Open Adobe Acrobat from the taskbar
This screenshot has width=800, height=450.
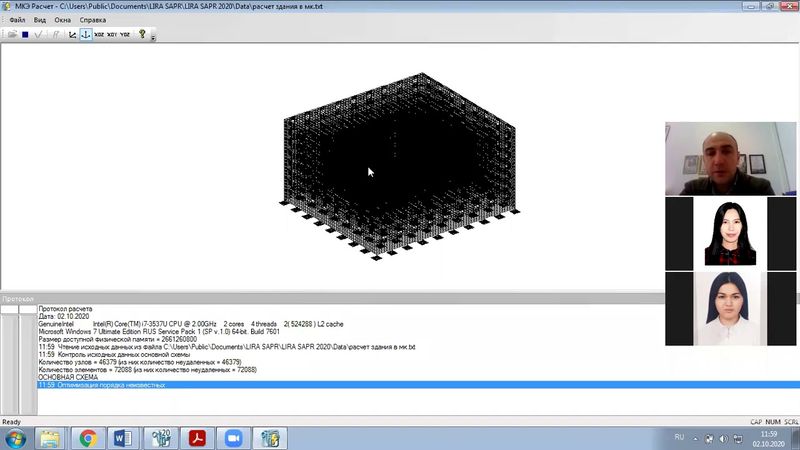pos(198,438)
